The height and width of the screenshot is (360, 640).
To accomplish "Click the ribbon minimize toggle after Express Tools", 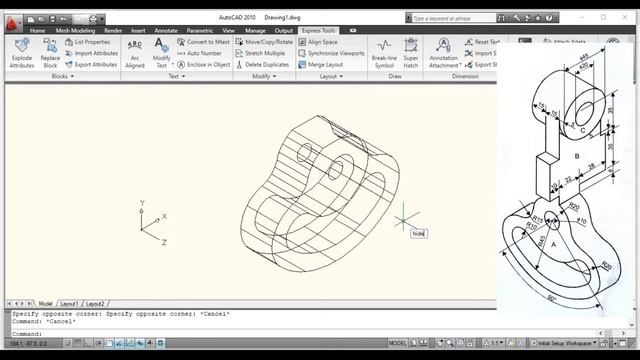I will (x=353, y=31).
